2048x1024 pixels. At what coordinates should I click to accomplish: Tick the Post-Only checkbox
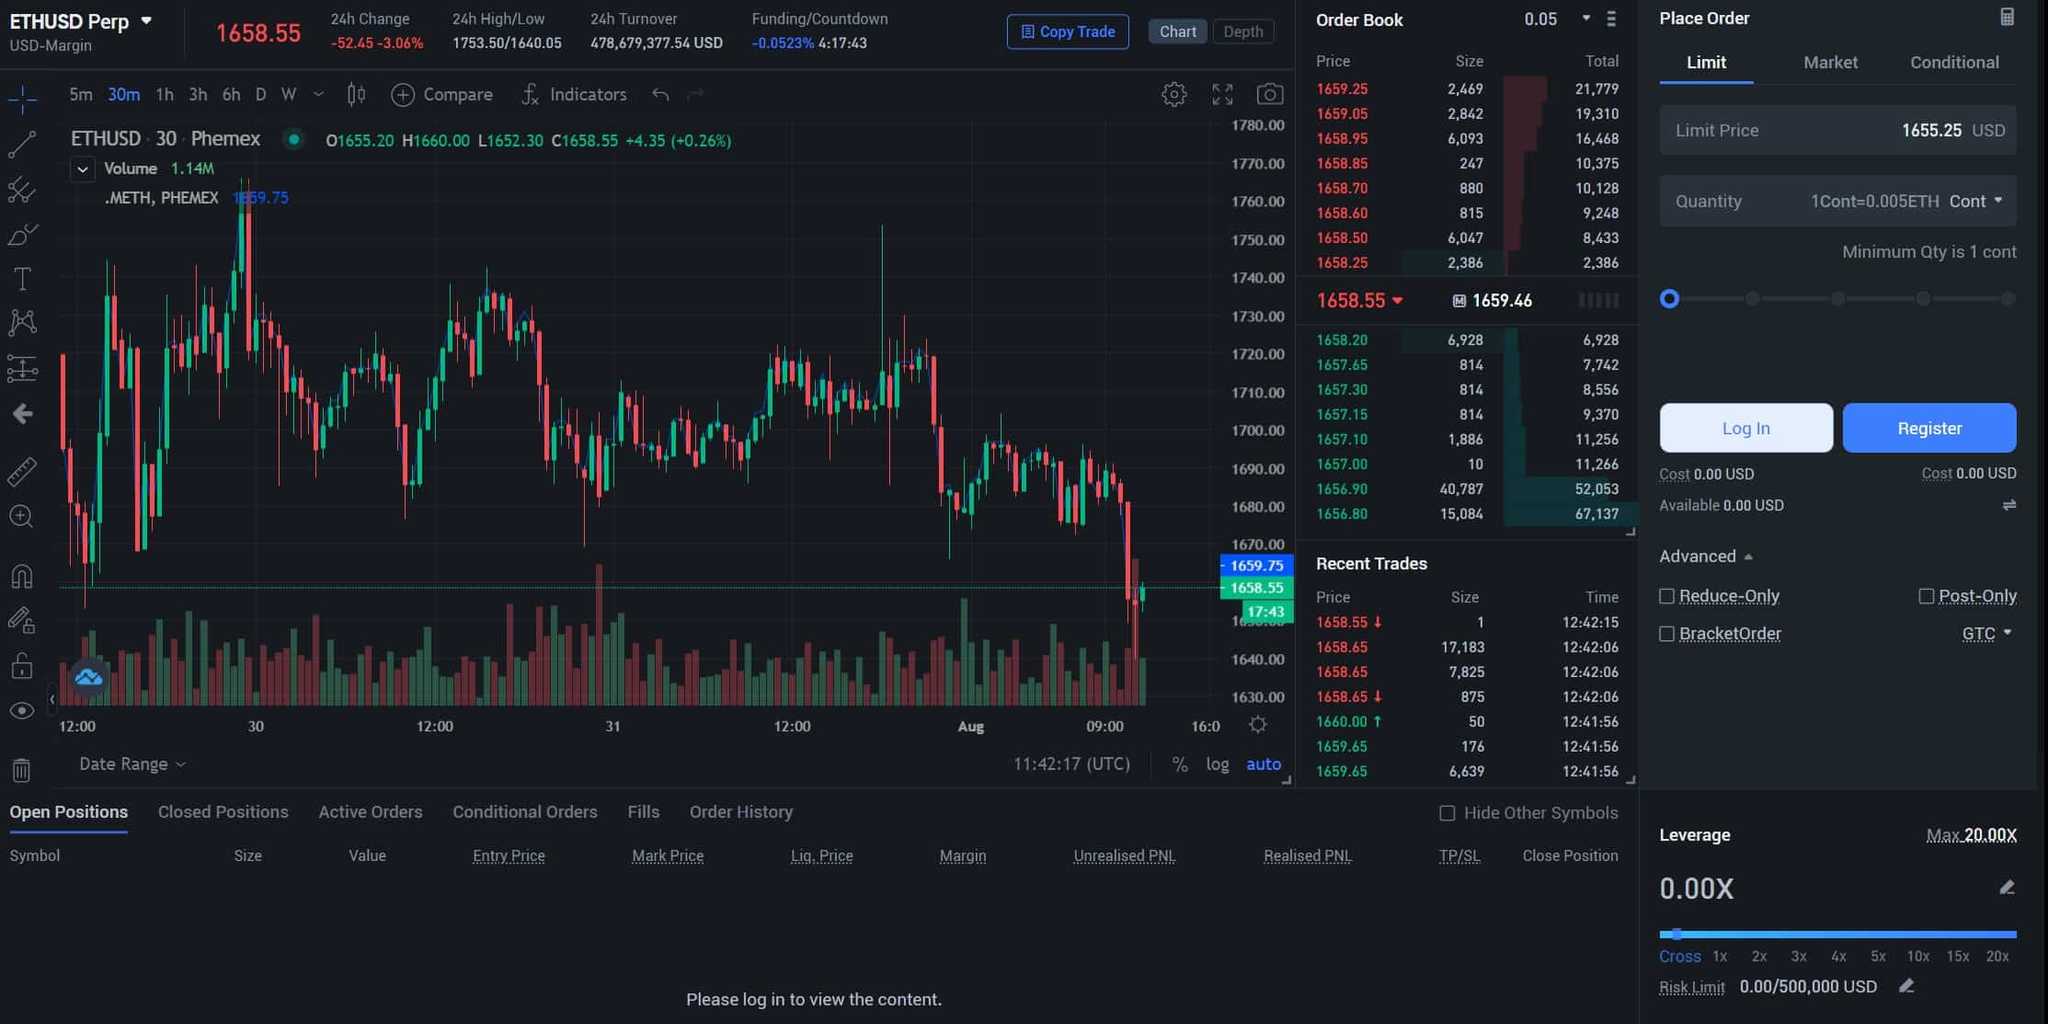coord(1926,596)
